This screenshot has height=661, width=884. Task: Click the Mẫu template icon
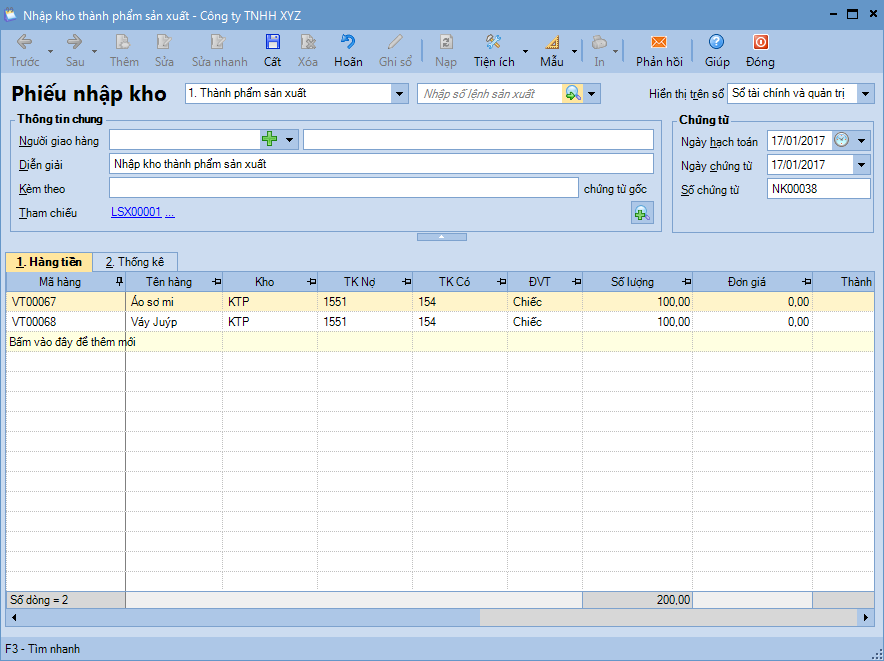(552, 43)
